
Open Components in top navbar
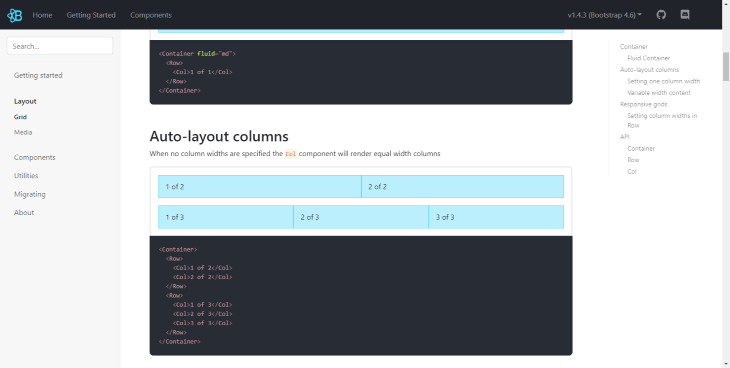coord(151,15)
